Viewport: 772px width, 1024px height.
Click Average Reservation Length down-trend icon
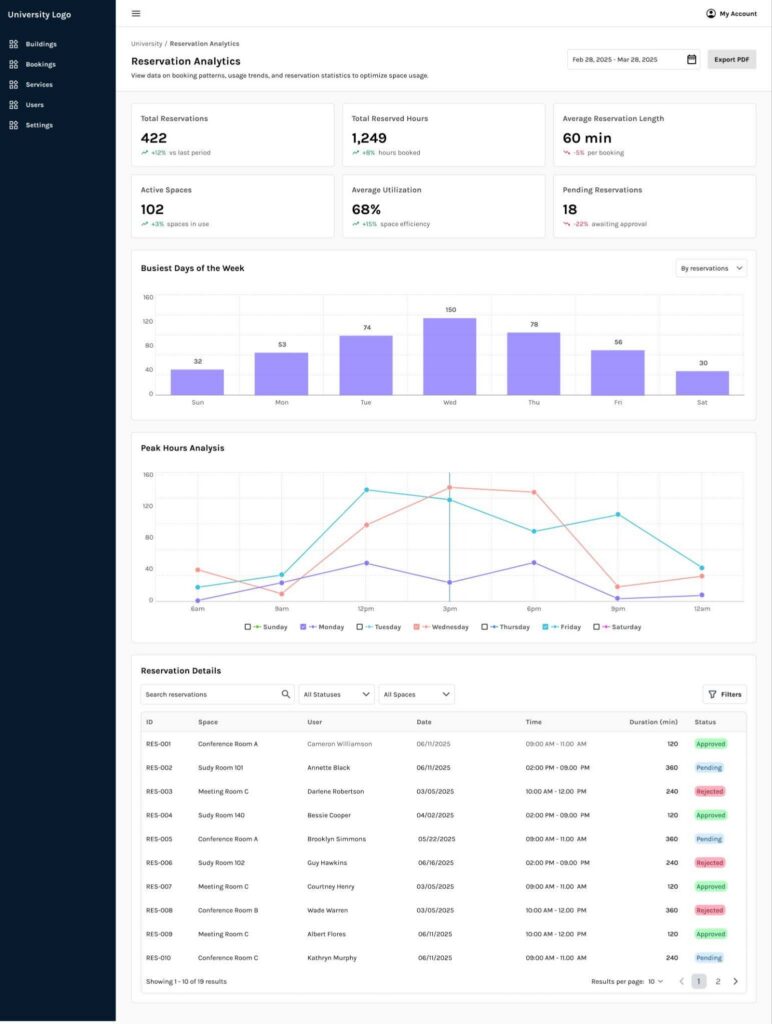point(566,153)
